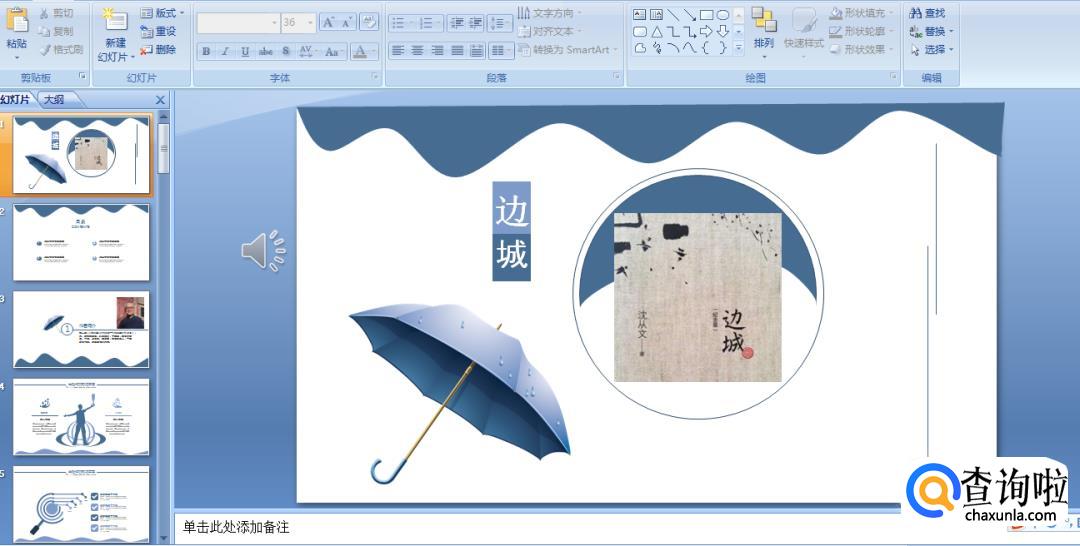This screenshot has width=1080, height=546.
Task: Reset the slide with 重设
Action: (158, 32)
